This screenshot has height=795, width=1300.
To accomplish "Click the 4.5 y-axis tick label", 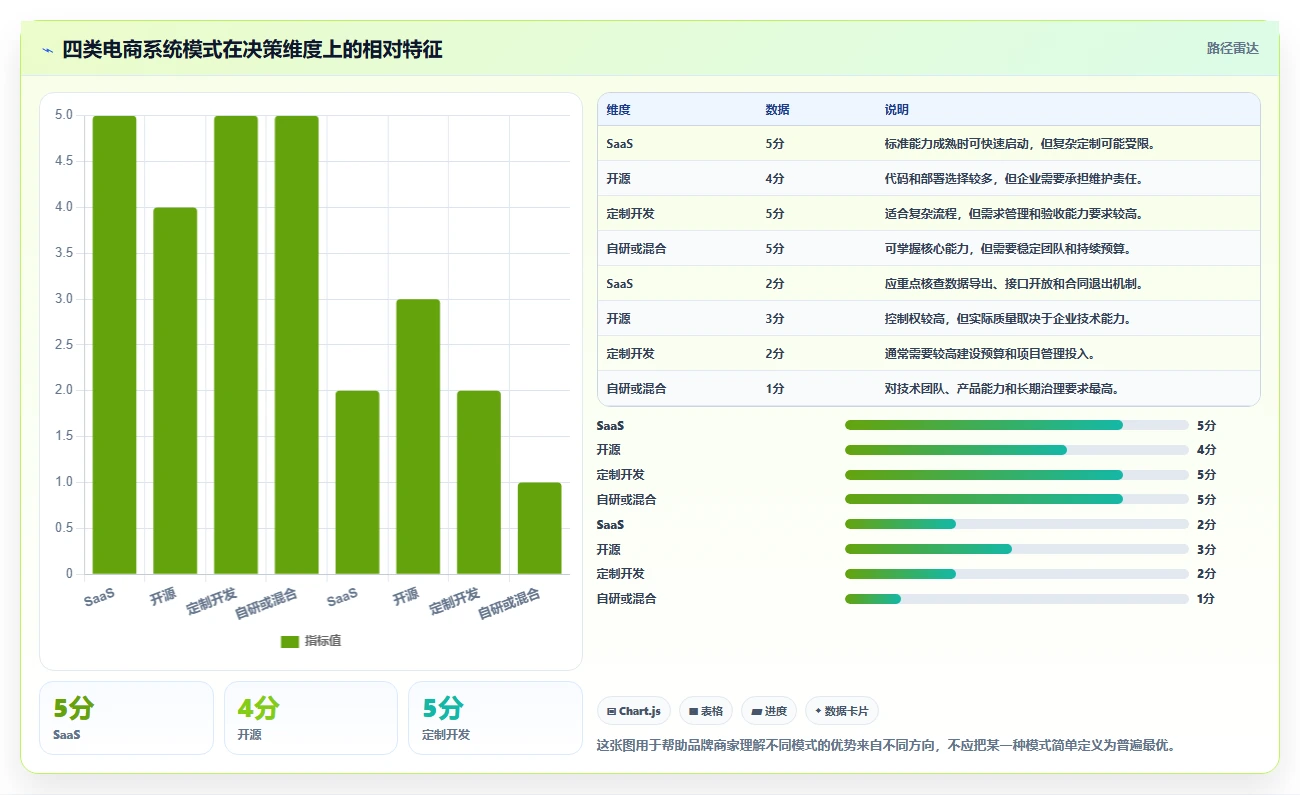I will [64, 161].
